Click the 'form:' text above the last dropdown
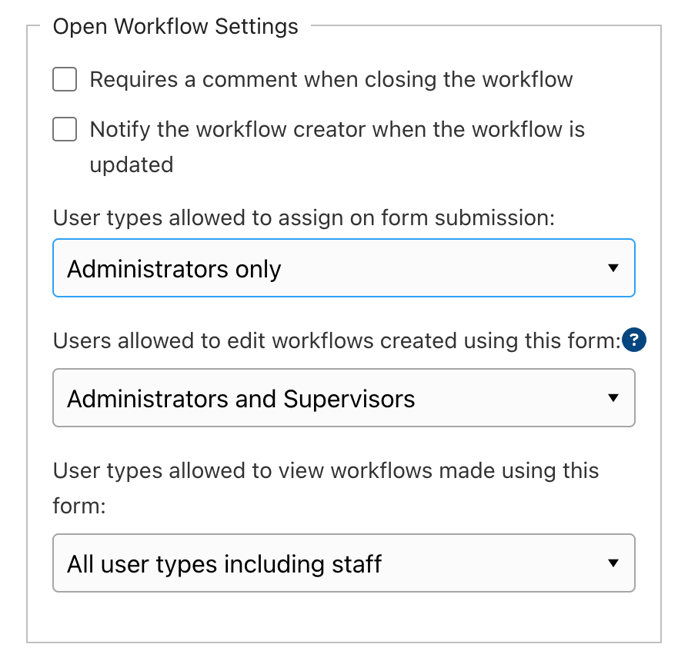Image resolution: width=688 pixels, height=664 pixels. (x=78, y=506)
